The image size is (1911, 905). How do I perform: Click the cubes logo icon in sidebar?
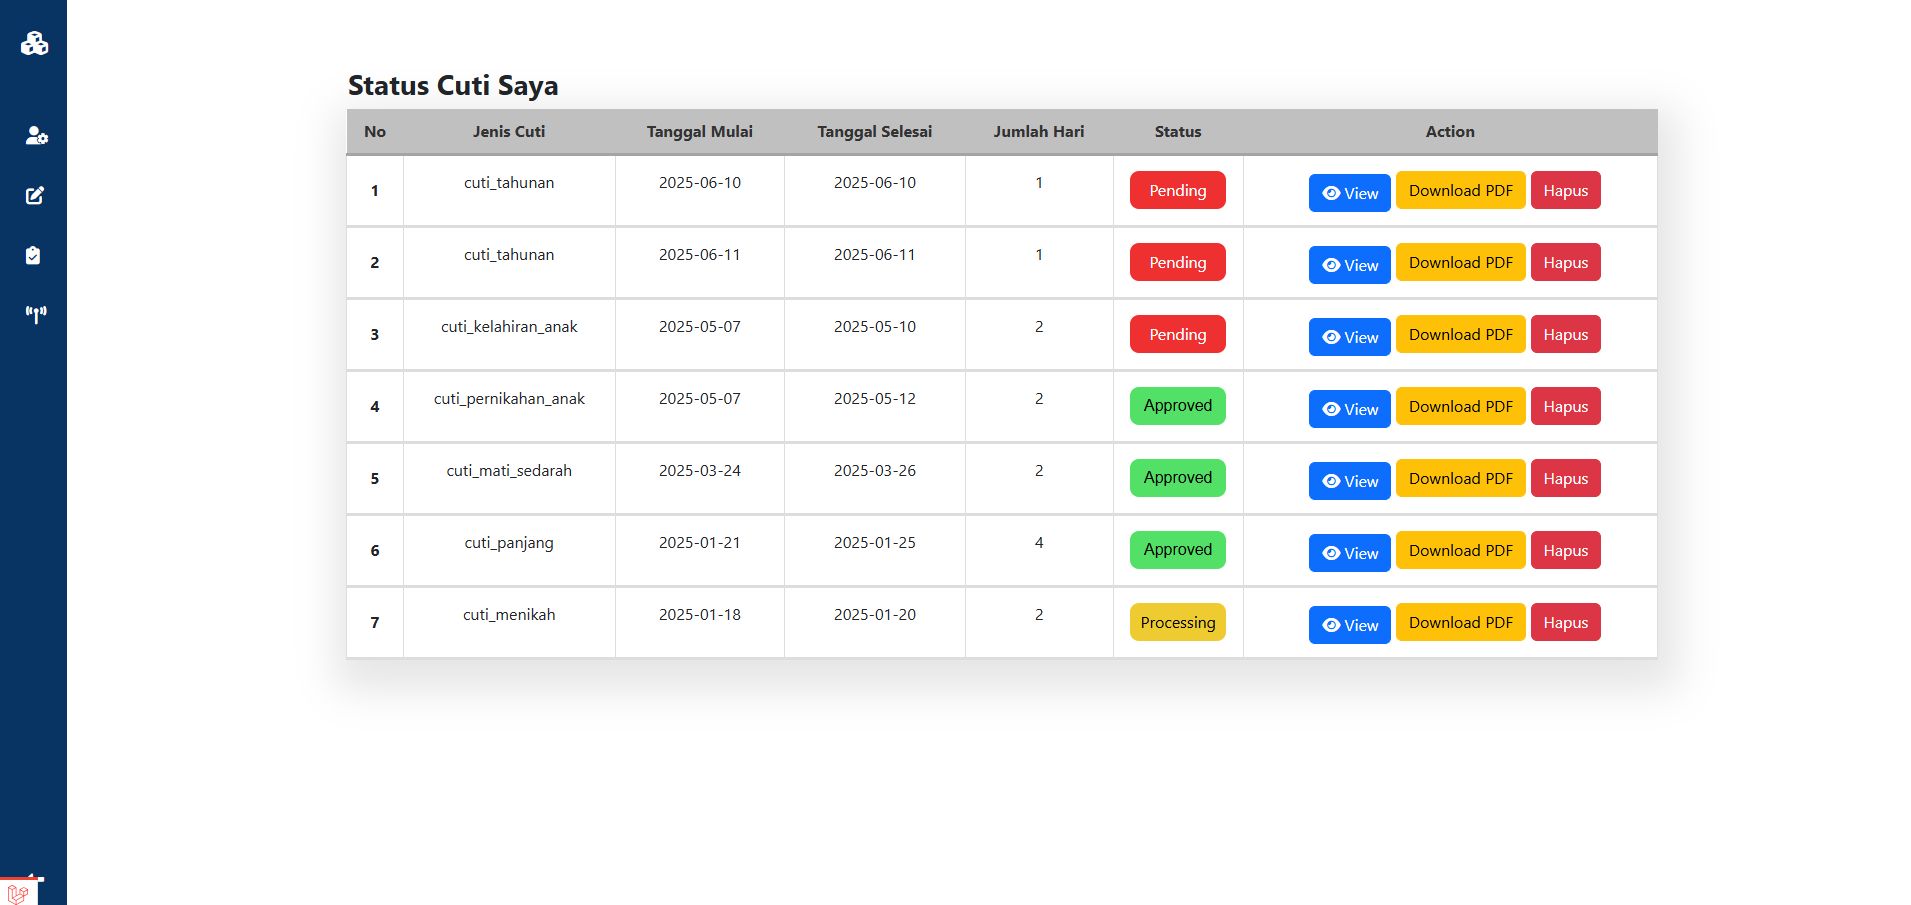click(x=34, y=43)
